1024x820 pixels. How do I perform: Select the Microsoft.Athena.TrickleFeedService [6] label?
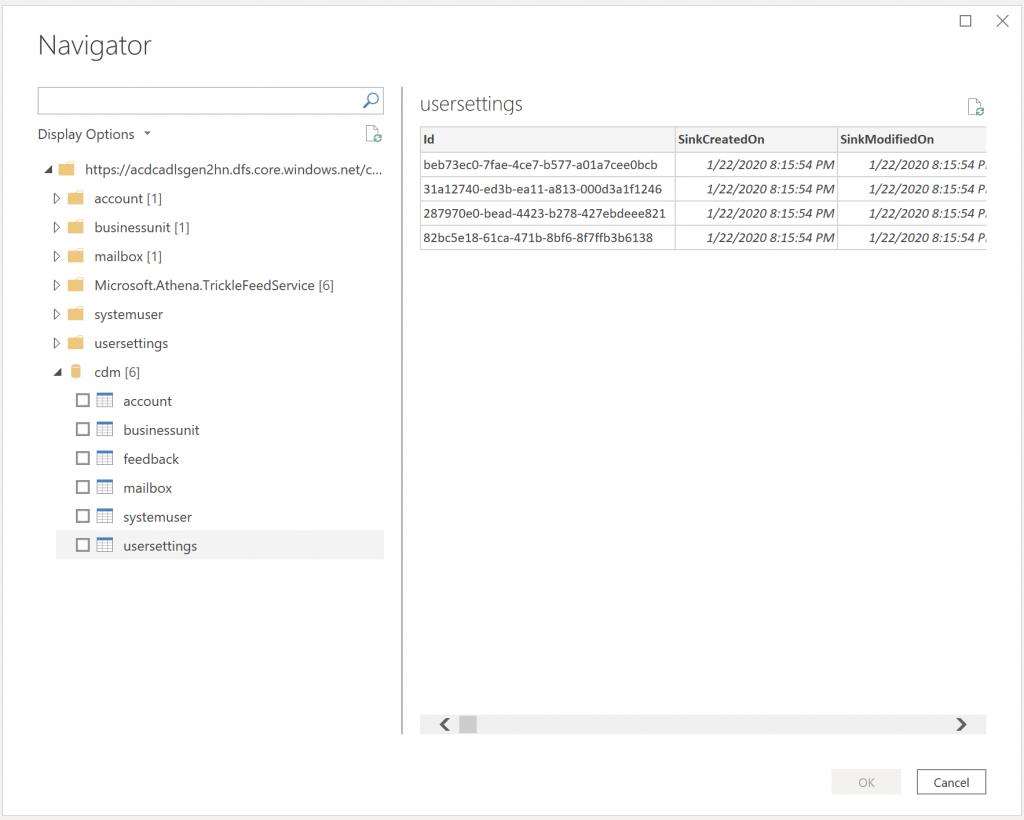point(214,285)
